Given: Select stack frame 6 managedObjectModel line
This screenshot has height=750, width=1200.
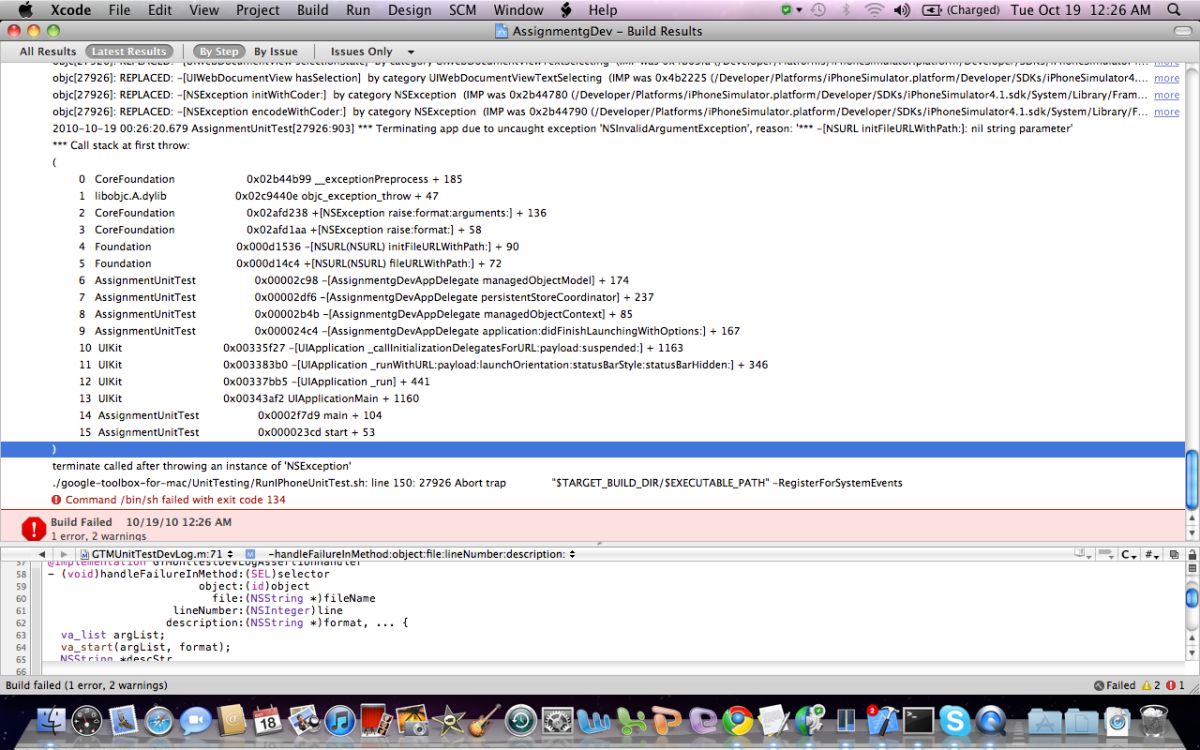Looking at the screenshot, I should 354,280.
